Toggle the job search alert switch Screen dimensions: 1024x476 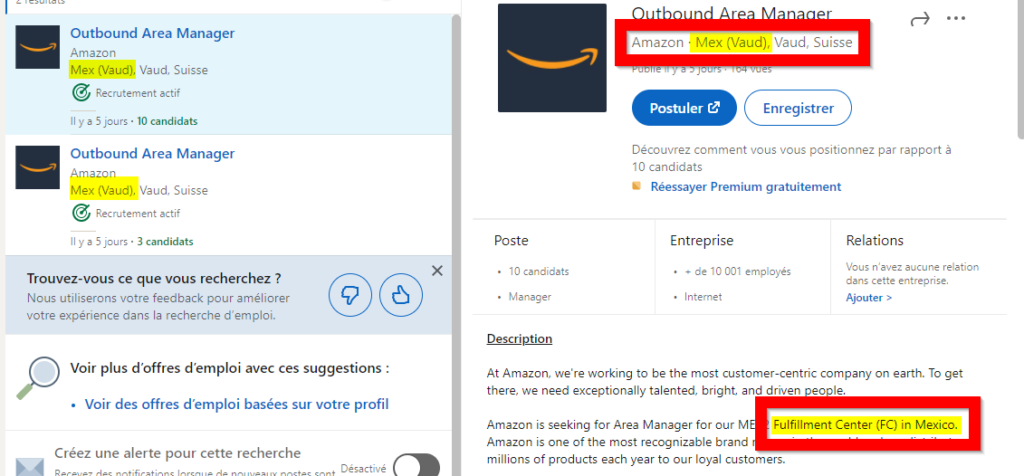coord(417,465)
